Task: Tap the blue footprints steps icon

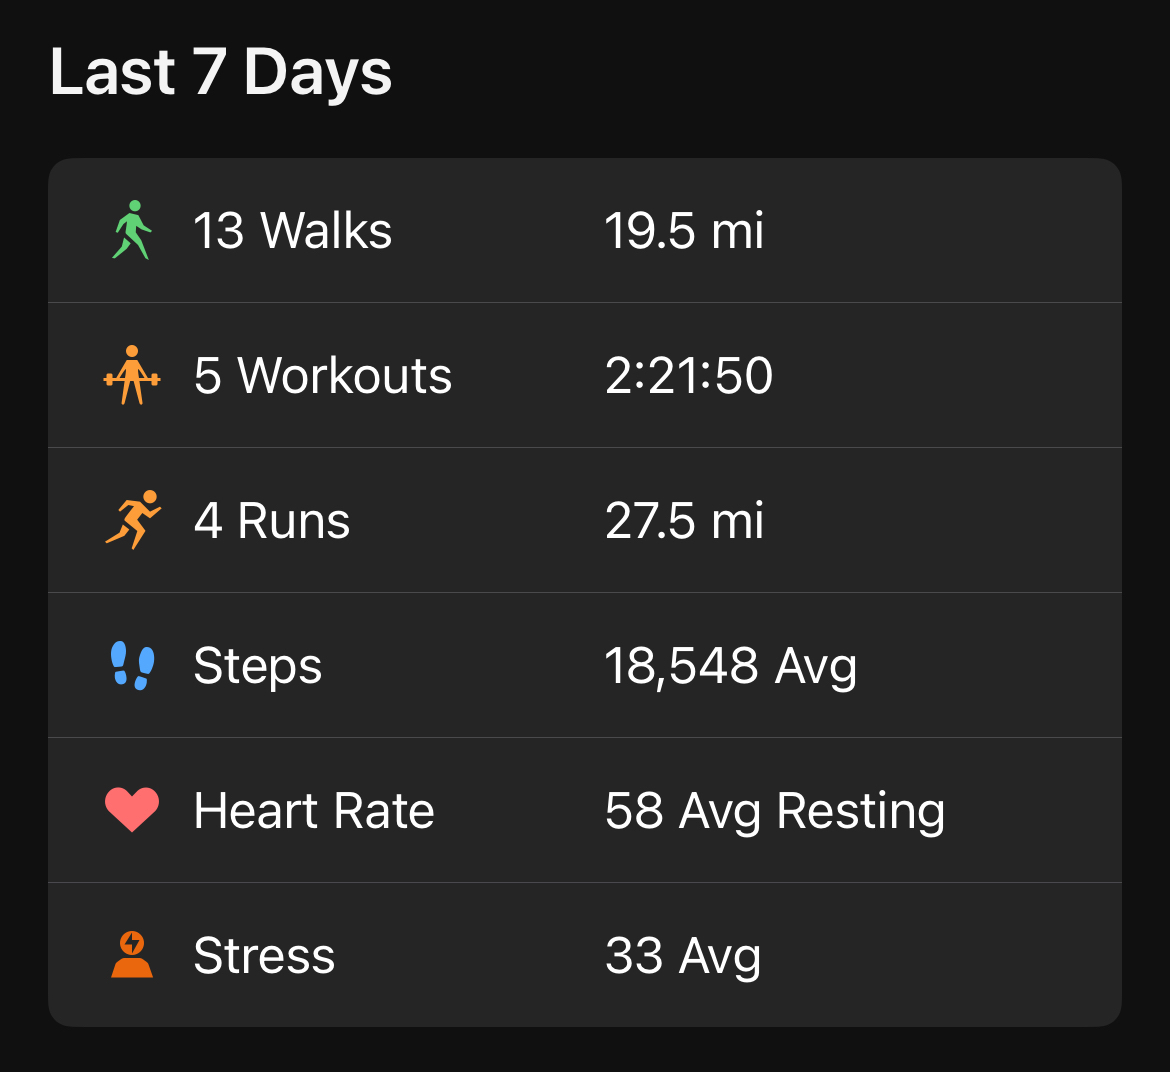Action: click(132, 665)
